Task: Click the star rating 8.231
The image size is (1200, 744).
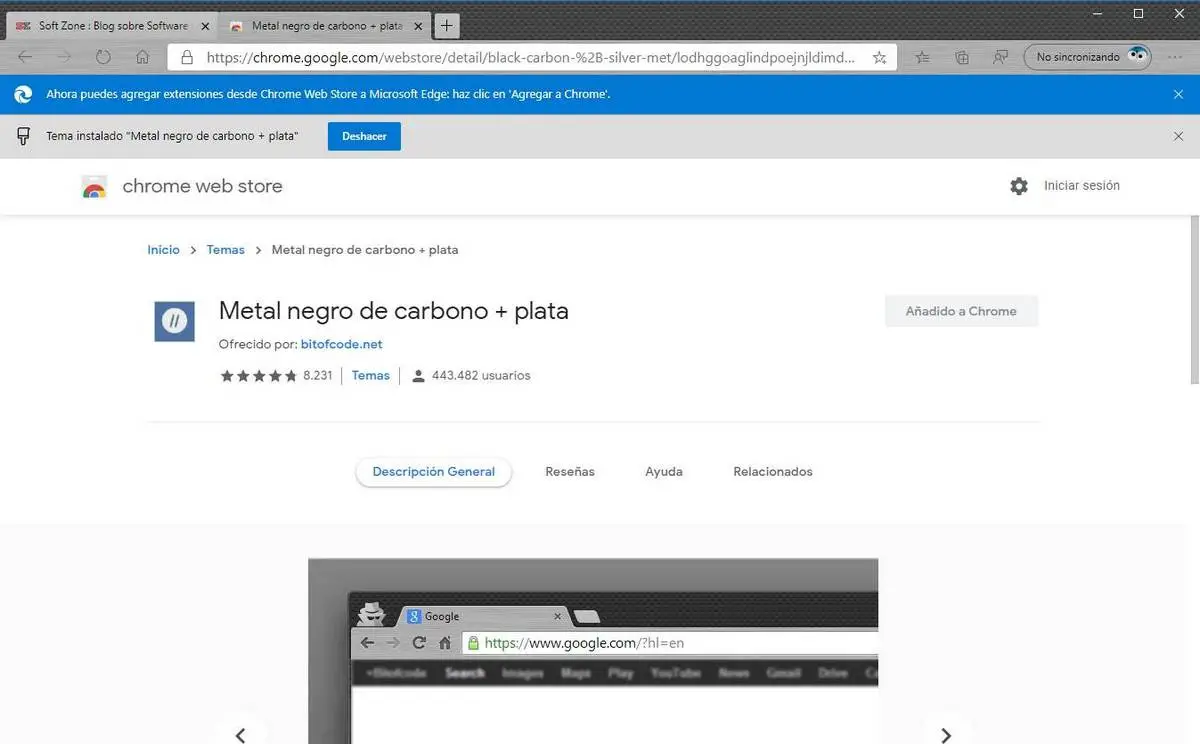Action: (x=276, y=376)
